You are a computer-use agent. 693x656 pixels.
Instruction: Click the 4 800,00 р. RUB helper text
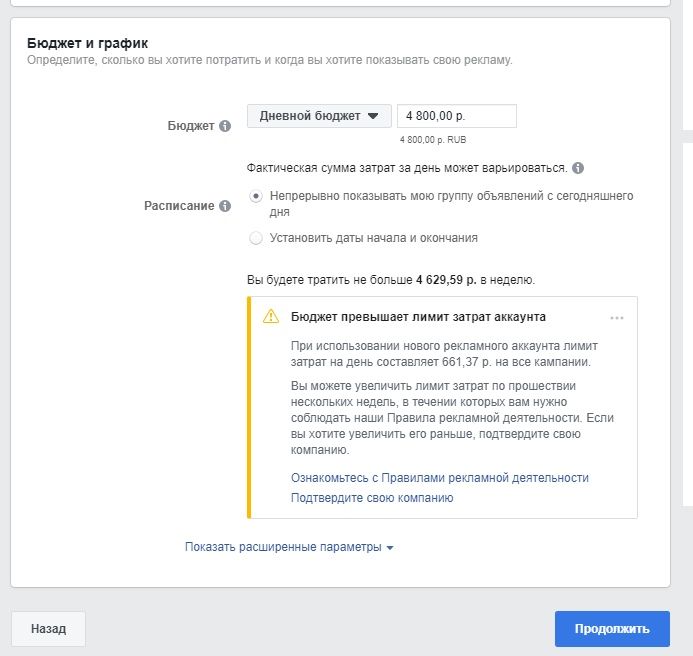pos(433,140)
